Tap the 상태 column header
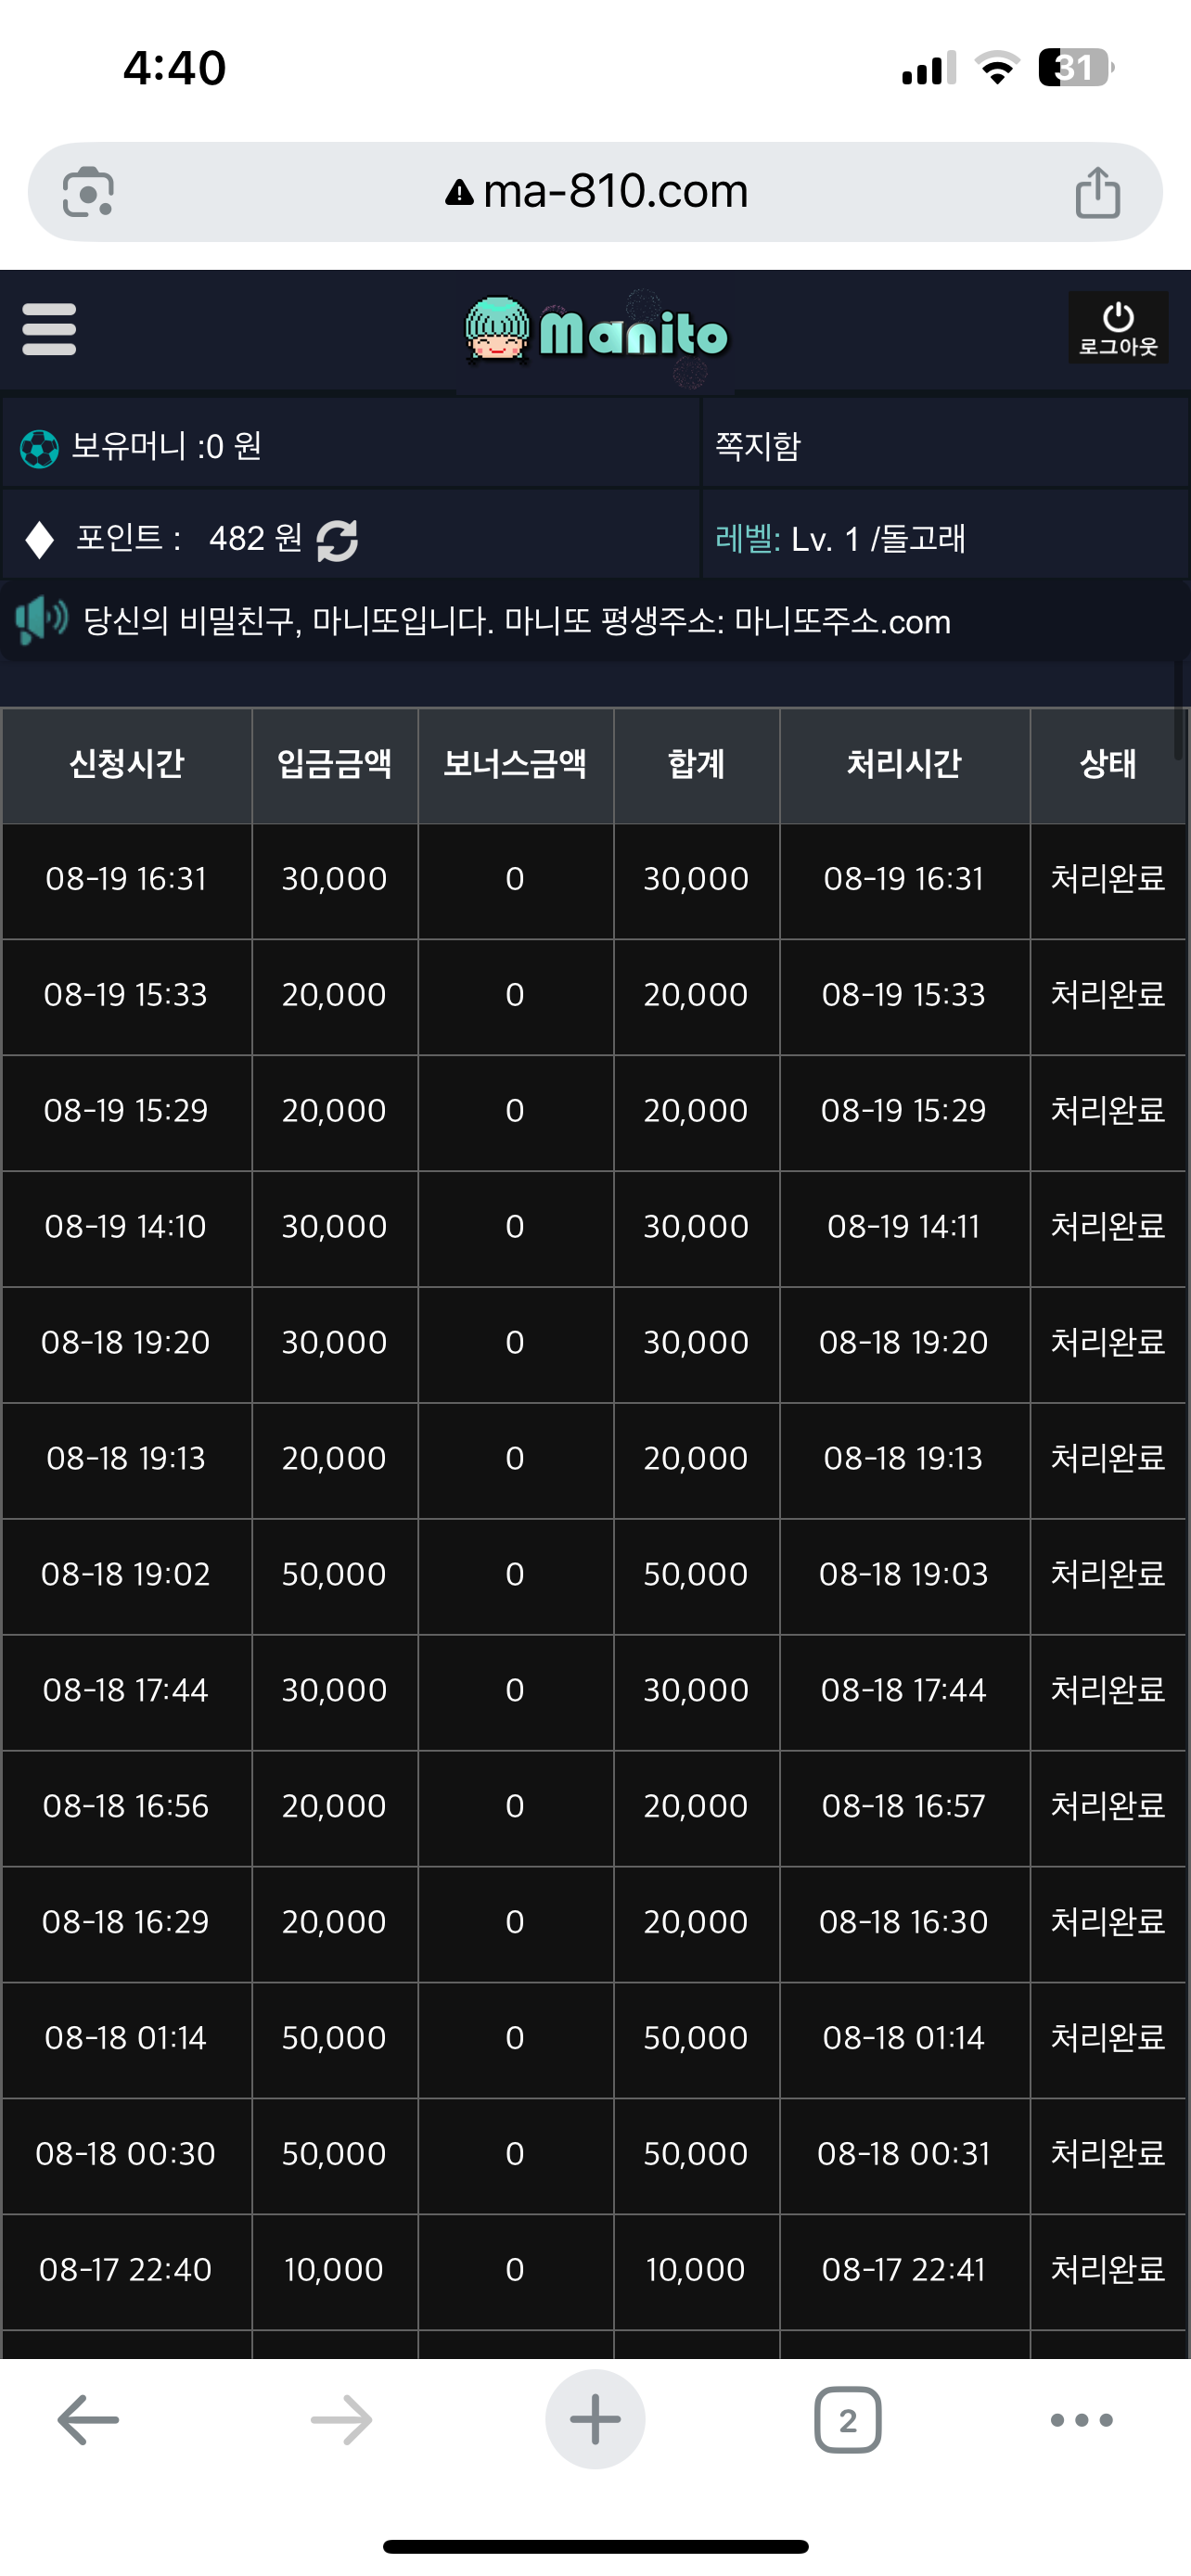Screen dimensions: 1191x2576 coord(1108,765)
